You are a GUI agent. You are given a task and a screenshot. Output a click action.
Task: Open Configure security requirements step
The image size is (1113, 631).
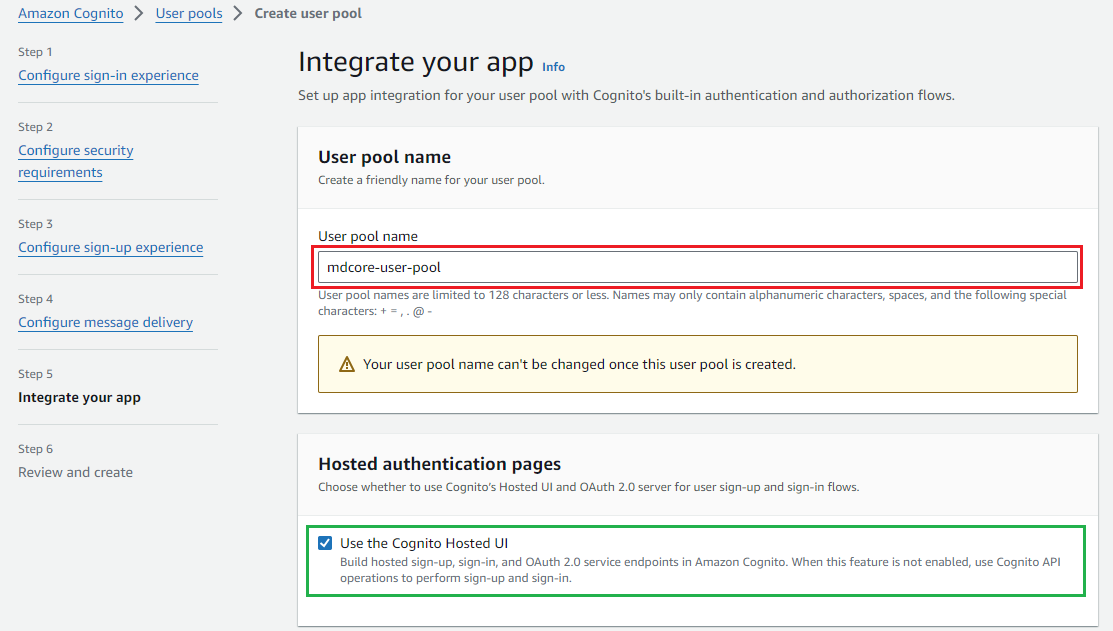tap(76, 161)
